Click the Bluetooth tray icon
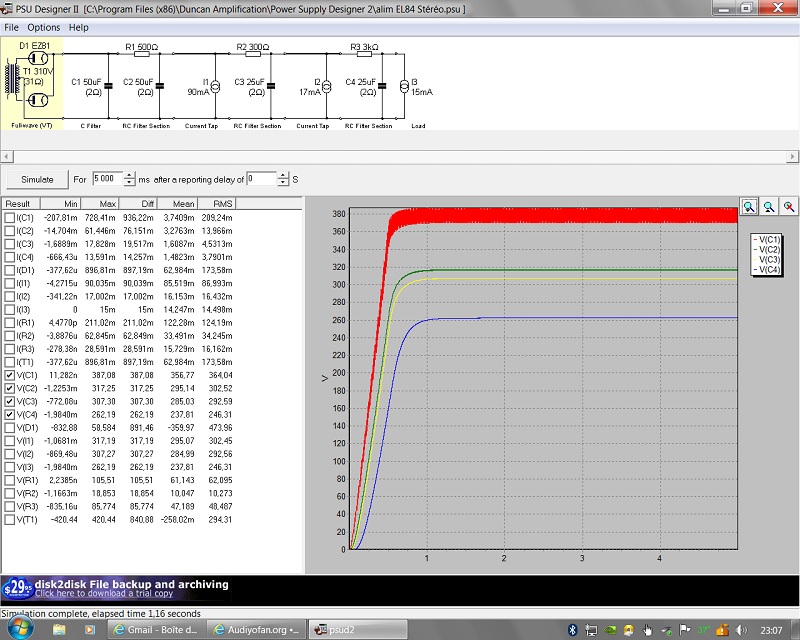This screenshot has width=800, height=640. click(x=572, y=630)
